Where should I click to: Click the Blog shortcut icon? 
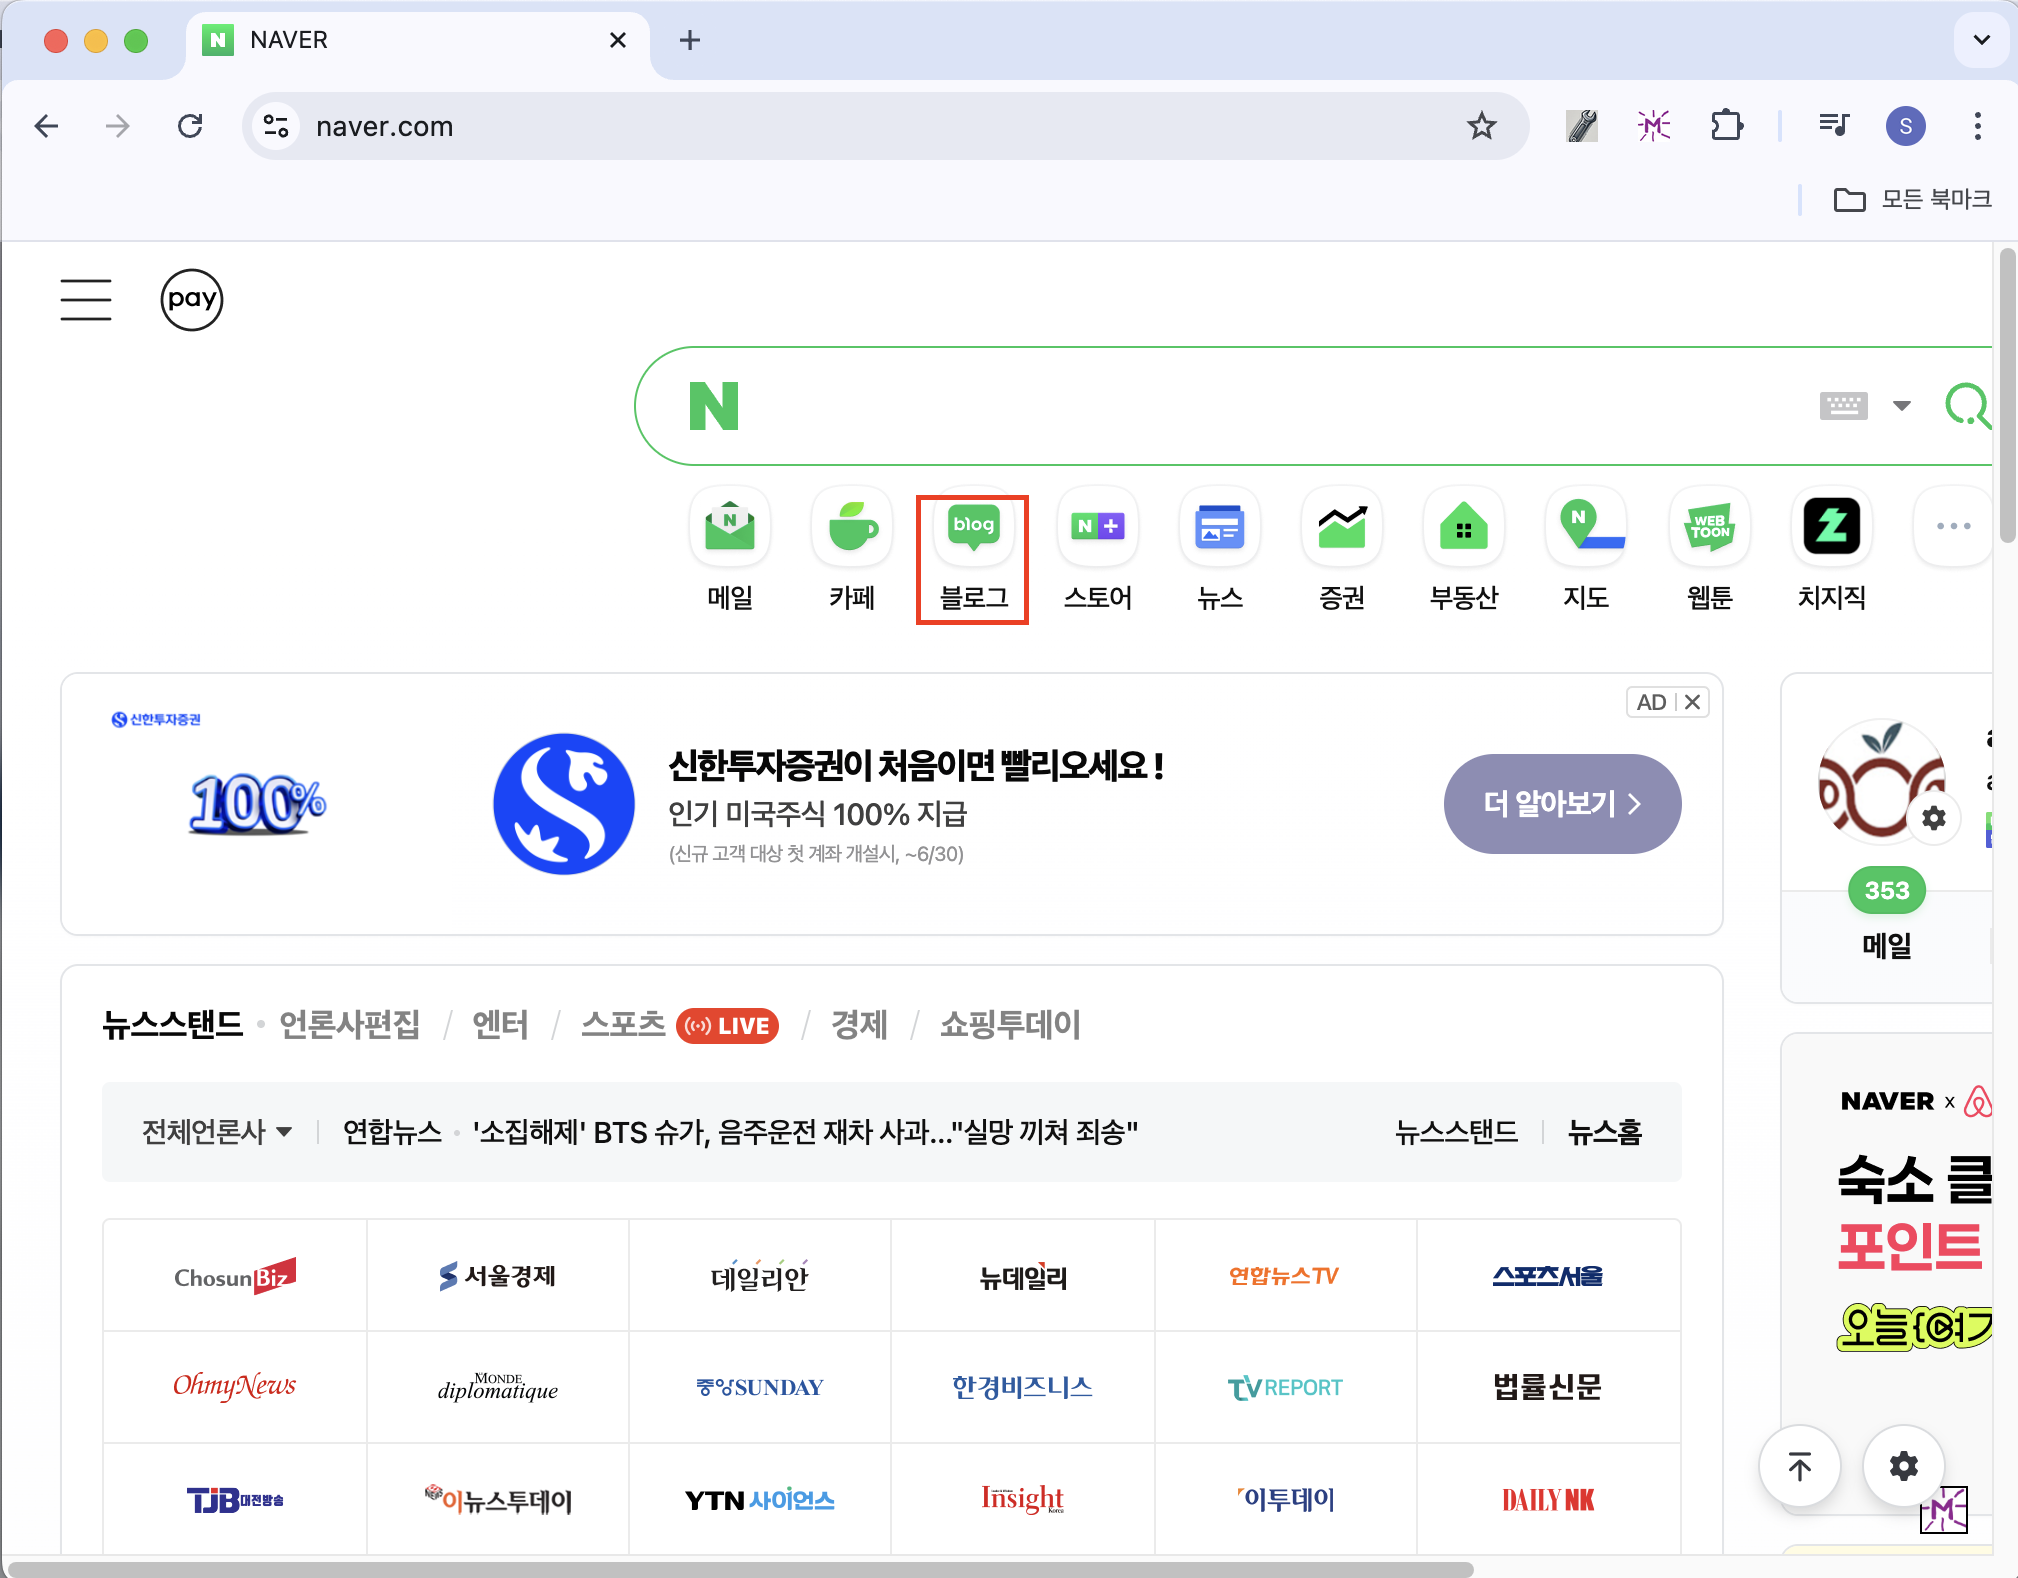973,526
